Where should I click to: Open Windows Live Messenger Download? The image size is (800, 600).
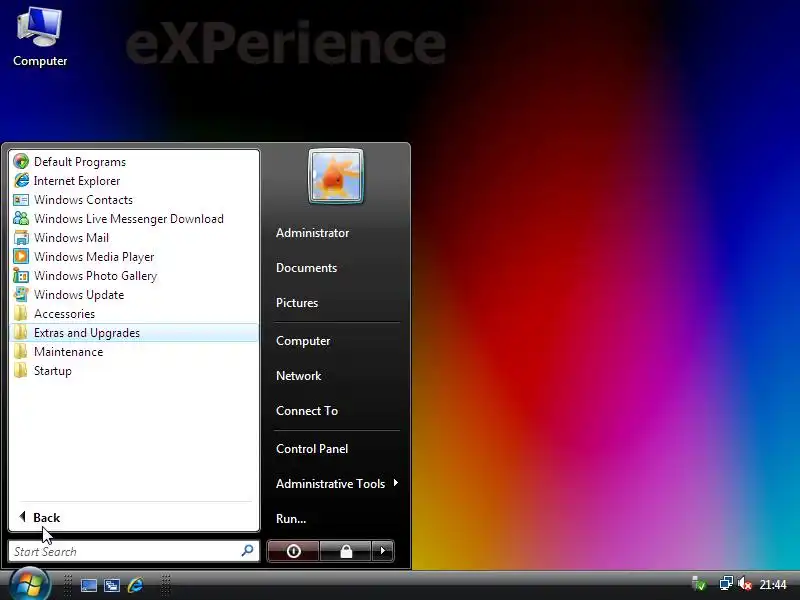coord(134,218)
